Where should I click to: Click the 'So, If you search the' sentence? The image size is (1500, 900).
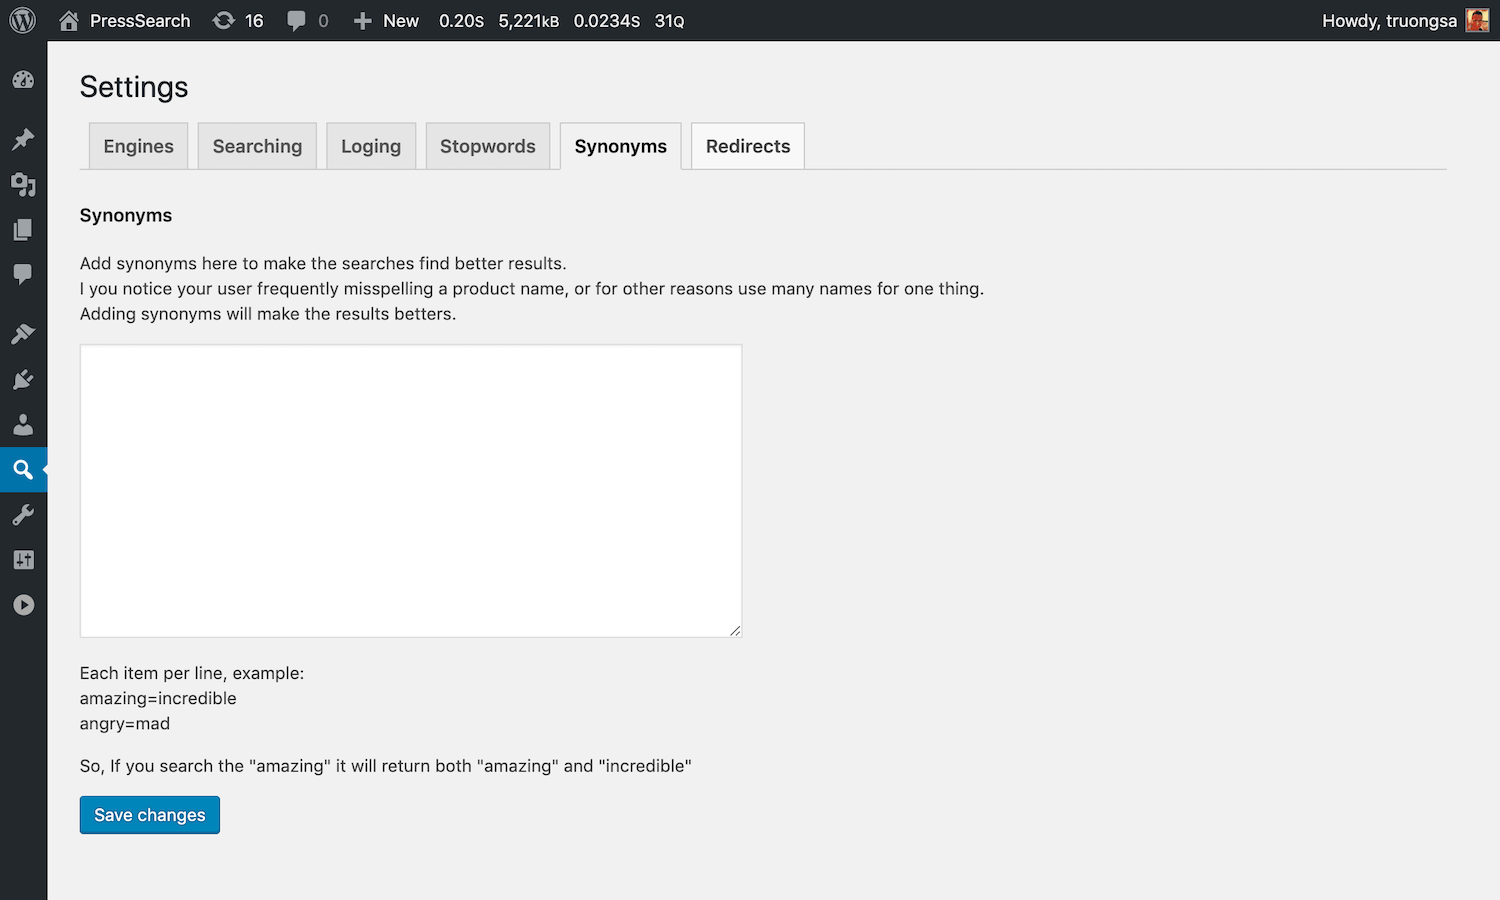coord(386,766)
